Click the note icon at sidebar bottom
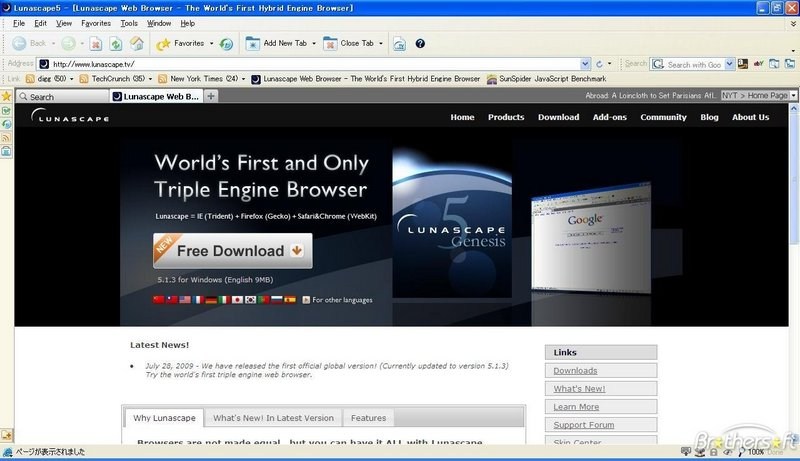Viewport: 800px width, 461px height. pos(6,435)
